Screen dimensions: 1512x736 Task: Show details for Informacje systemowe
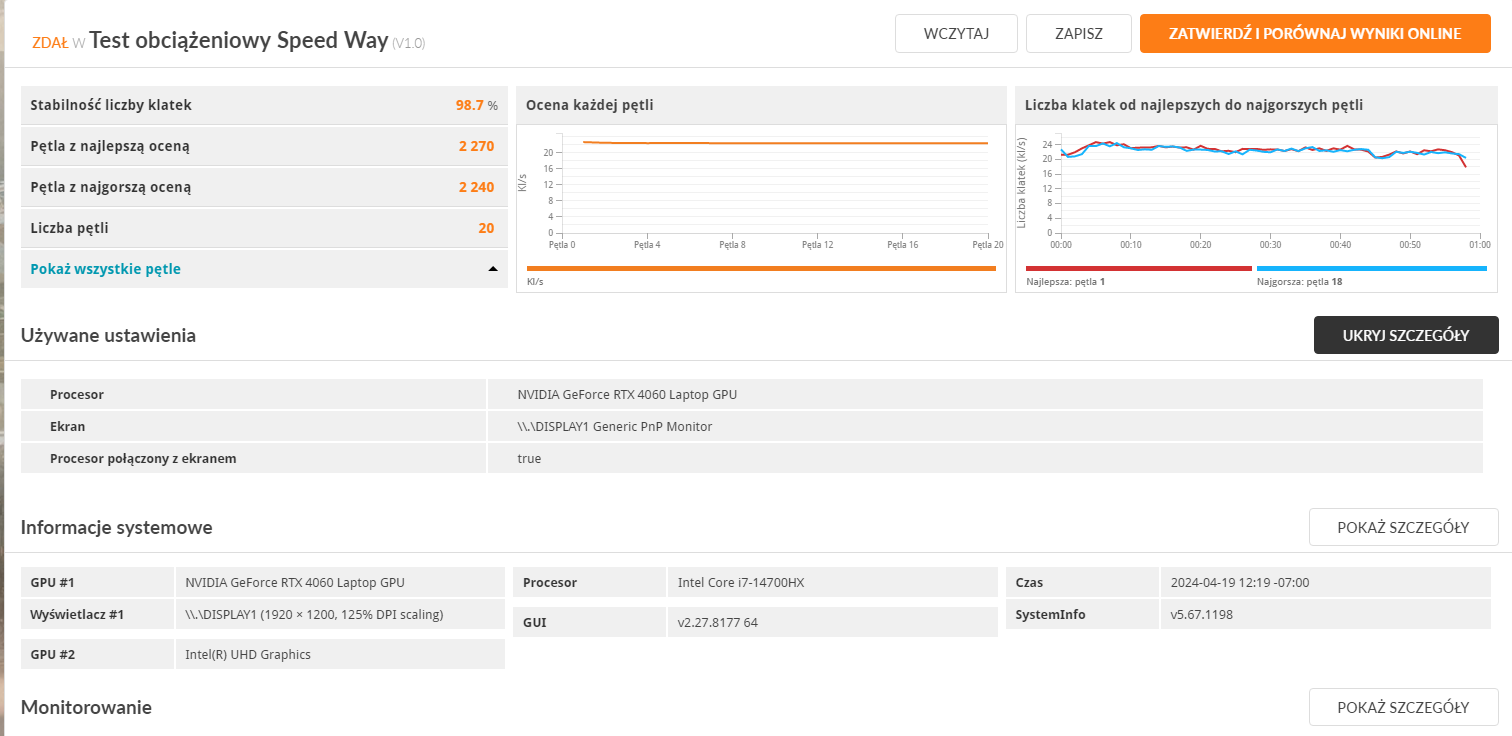[x=1403, y=527]
